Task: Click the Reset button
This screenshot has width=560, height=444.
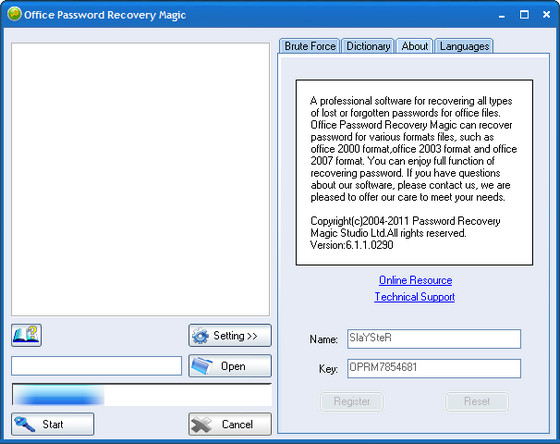Action: 477,401
